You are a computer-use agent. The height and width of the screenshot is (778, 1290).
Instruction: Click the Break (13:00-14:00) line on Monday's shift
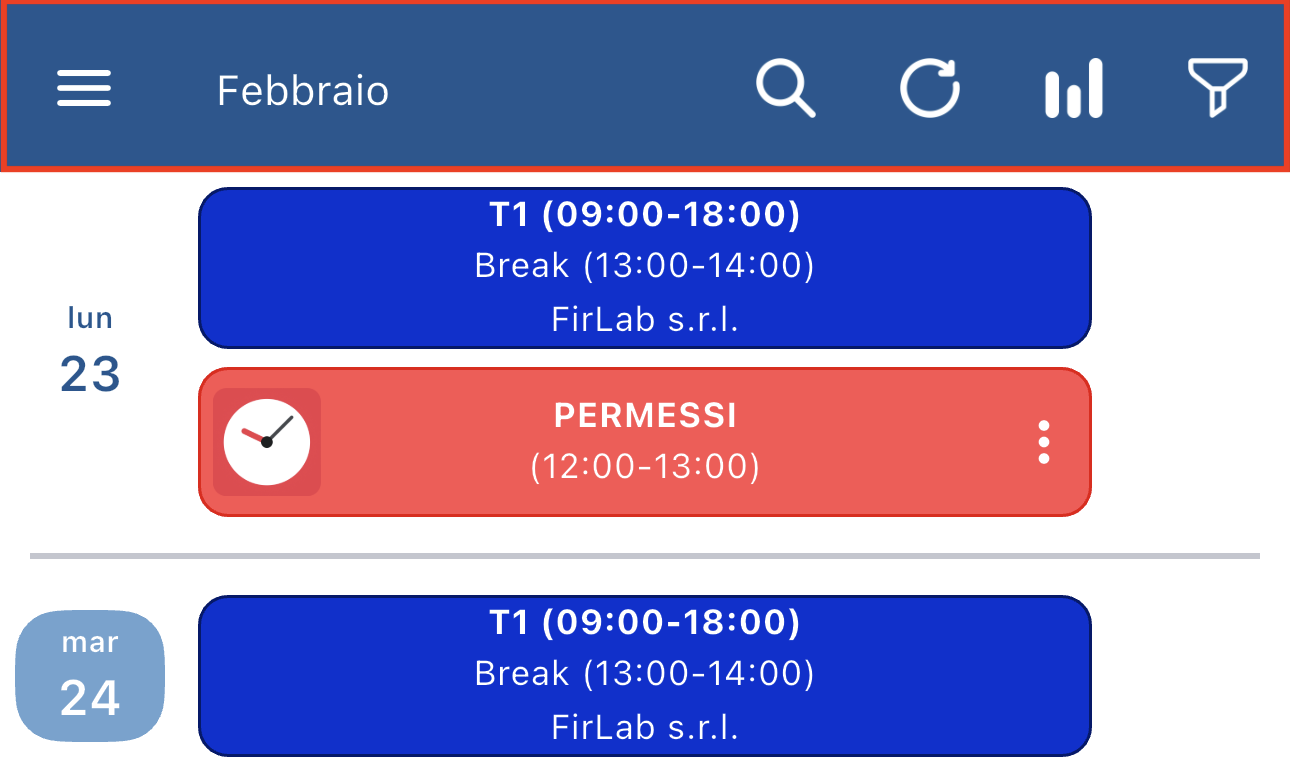tap(645, 266)
